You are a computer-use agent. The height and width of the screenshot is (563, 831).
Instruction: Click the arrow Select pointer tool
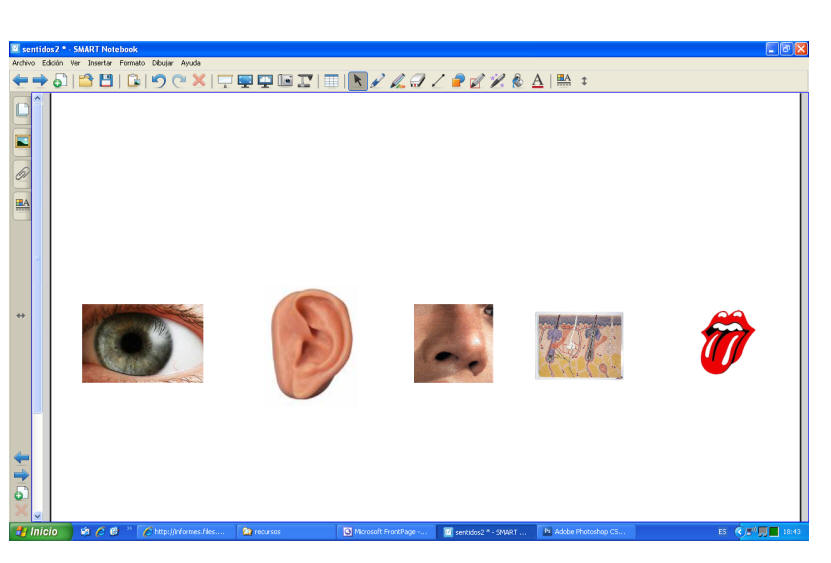[358, 81]
